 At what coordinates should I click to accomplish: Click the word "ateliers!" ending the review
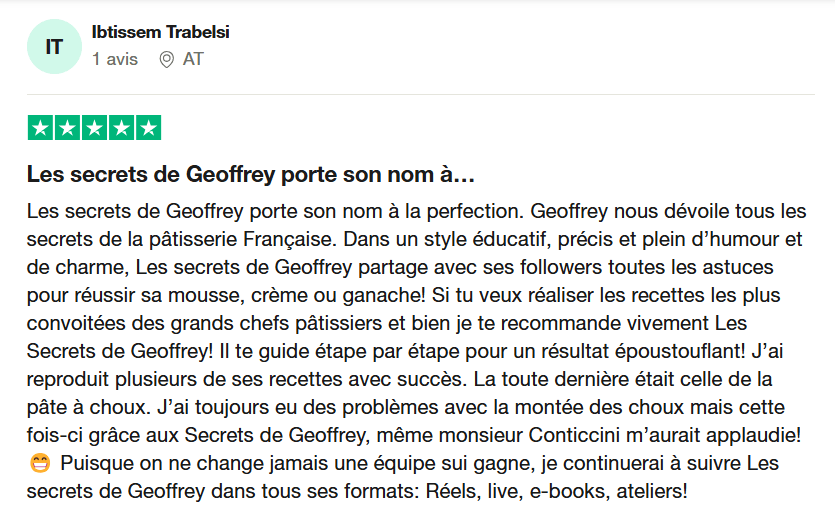652,491
